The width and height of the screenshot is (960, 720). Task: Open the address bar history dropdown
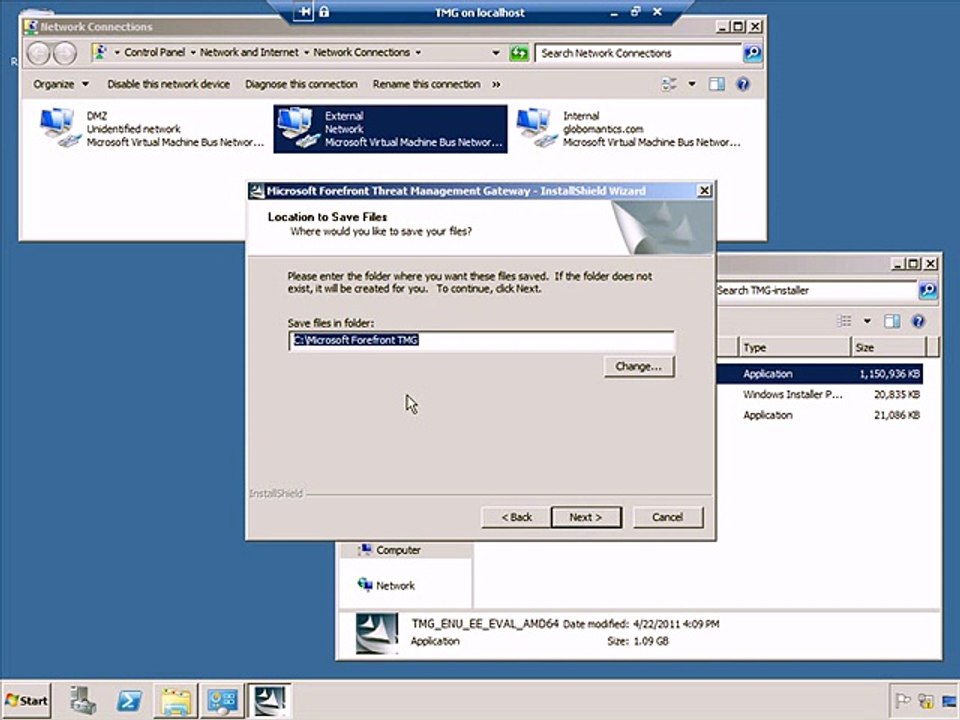click(496, 53)
